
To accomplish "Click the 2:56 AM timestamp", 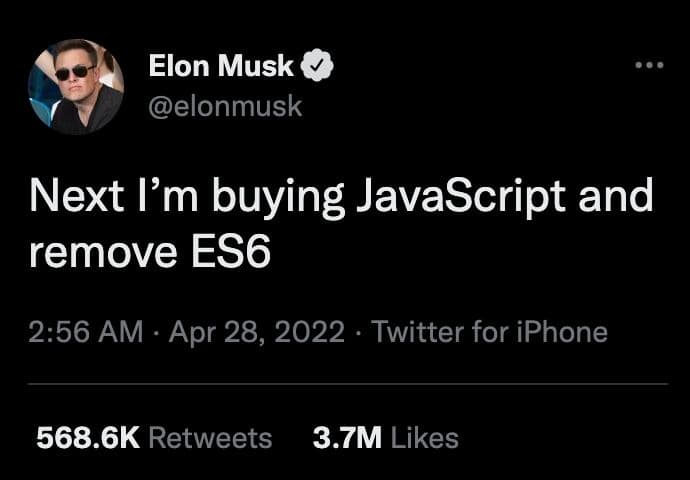I will (x=86, y=331).
